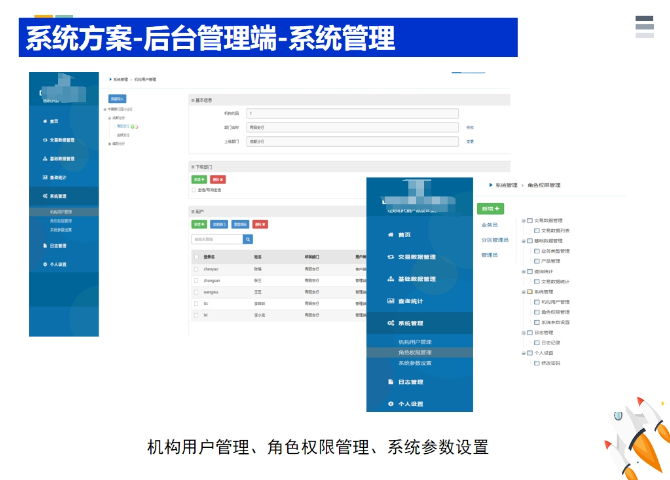Screen dimensions: 670x480
Task: Collapse the 成都分行 node in department tree
Action: (x=109, y=118)
